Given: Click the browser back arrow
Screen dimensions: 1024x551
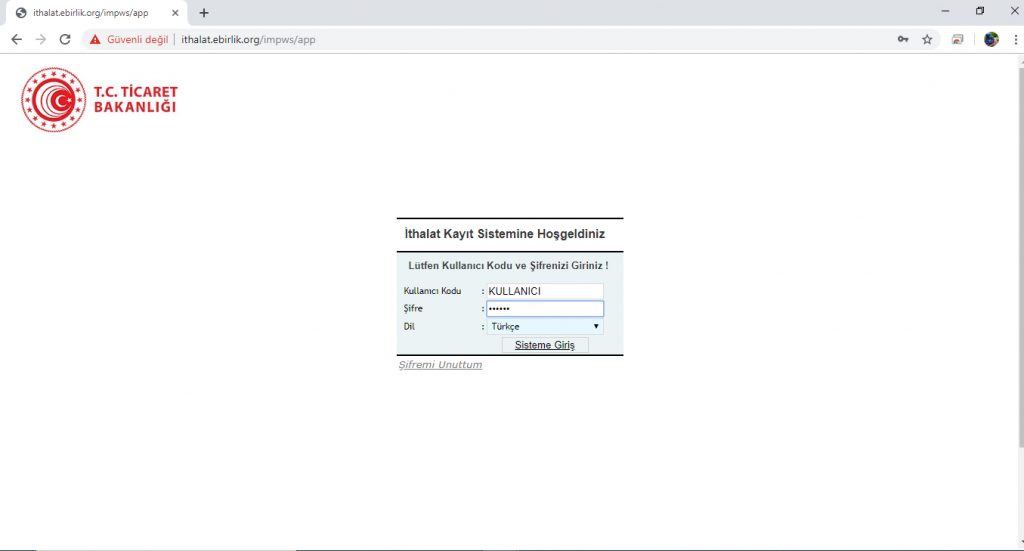Looking at the screenshot, I should tap(16, 40).
